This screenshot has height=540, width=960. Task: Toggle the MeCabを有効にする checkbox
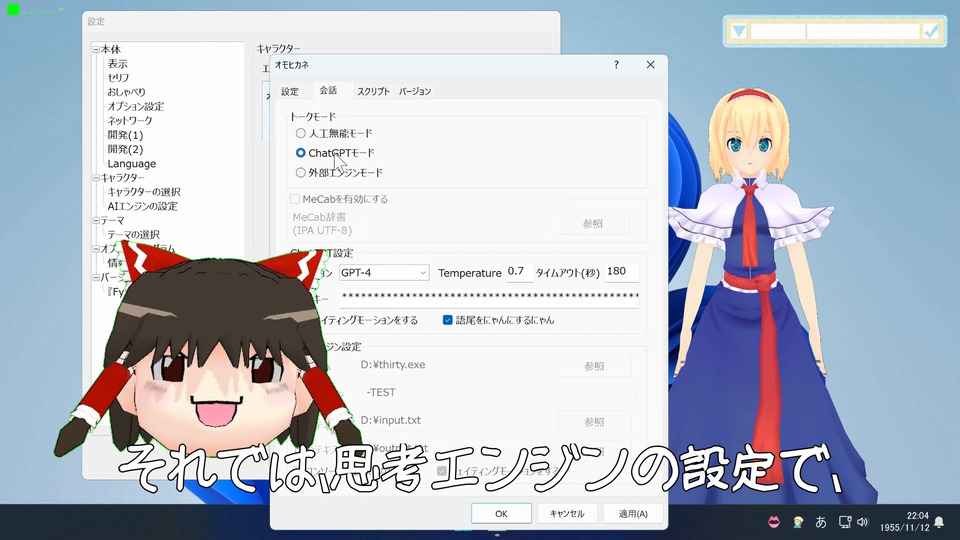(295, 199)
